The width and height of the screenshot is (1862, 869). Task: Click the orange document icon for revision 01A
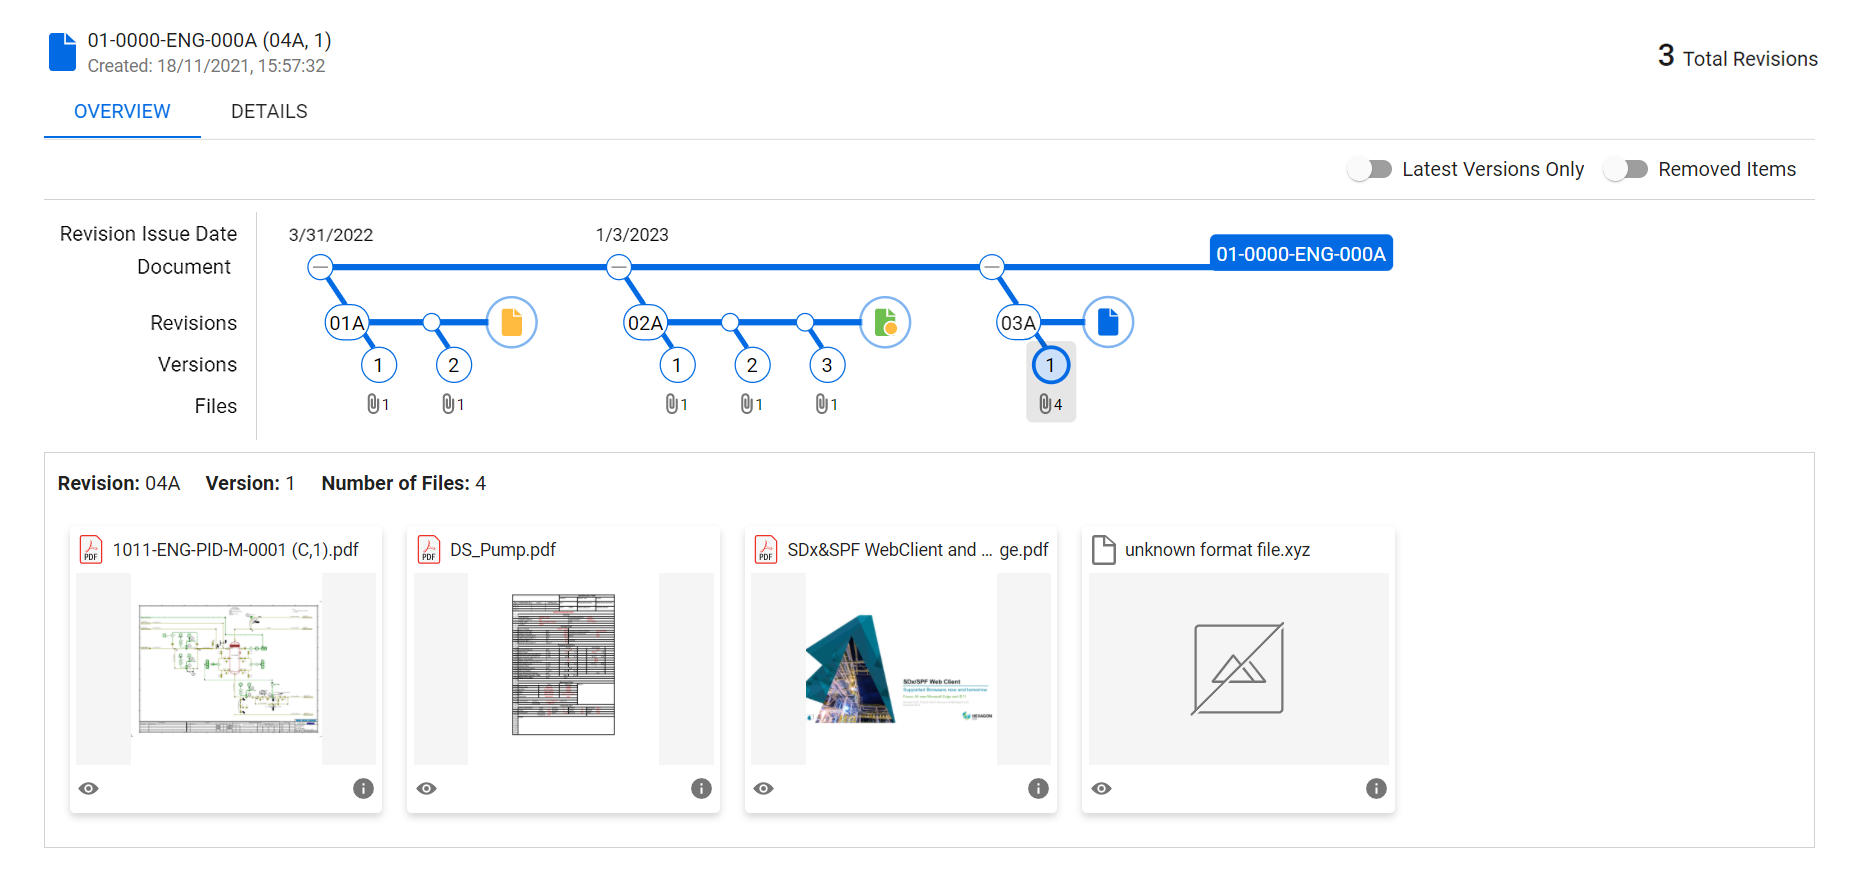click(511, 322)
